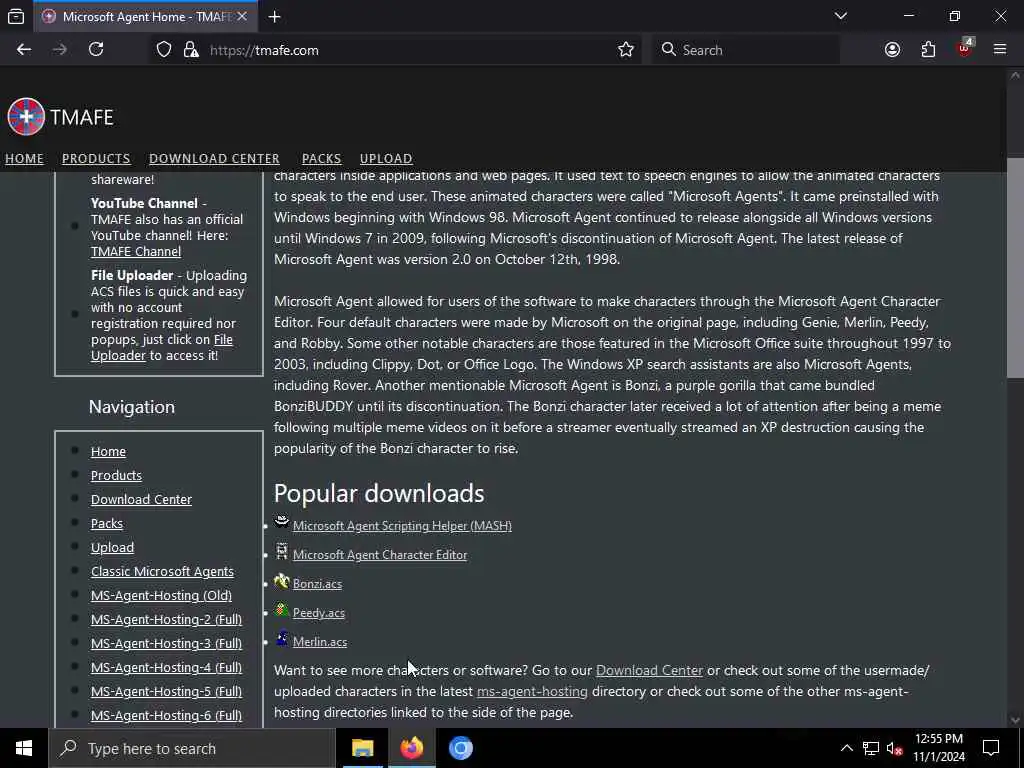Click the Character Editor download icon
The image size is (1024, 768).
[281, 551]
